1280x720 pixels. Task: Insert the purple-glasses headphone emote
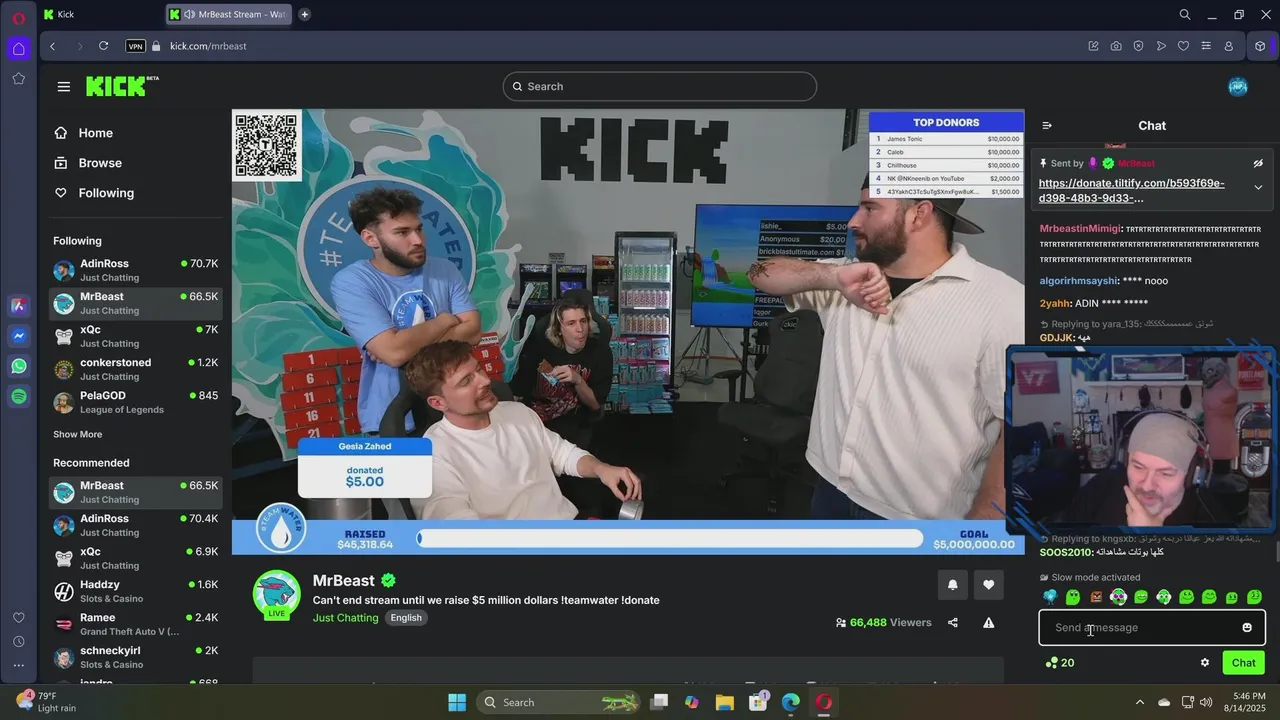coord(1118,597)
